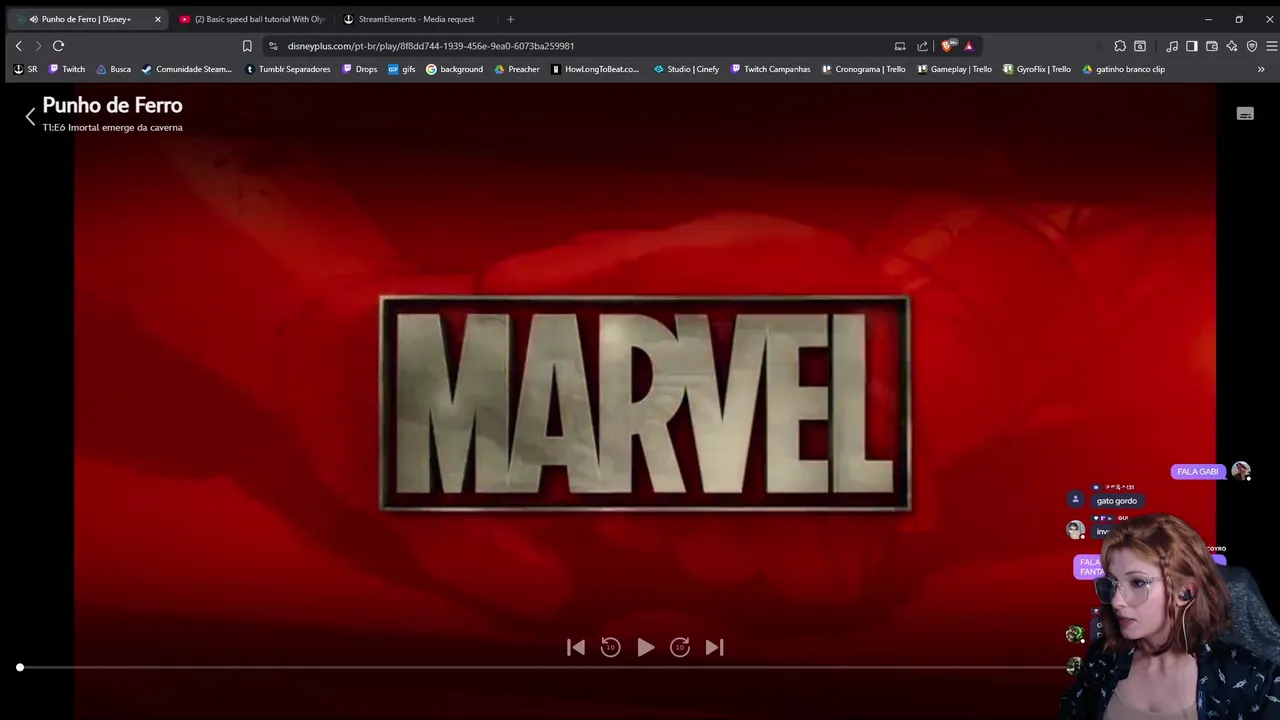Open the Brave Wallet icon
The height and width of the screenshot is (720, 1280).
tap(1212, 46)
